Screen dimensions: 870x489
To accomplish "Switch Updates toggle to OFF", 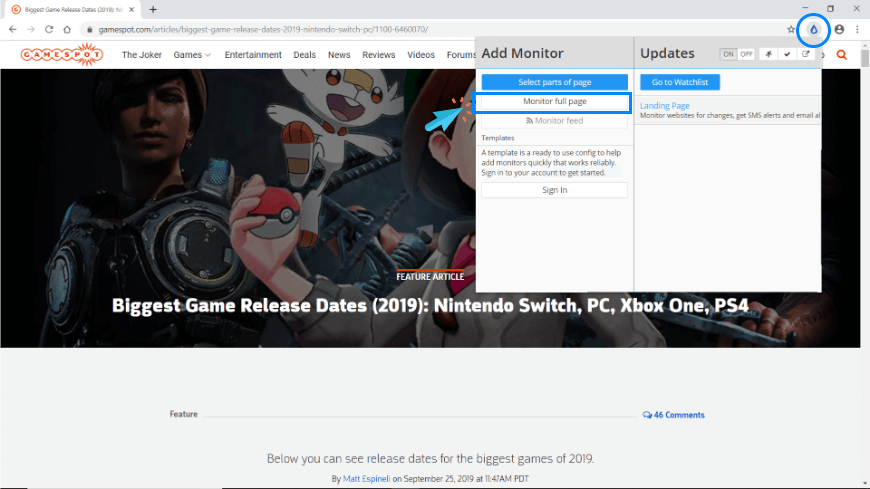I will pos(745,54).
